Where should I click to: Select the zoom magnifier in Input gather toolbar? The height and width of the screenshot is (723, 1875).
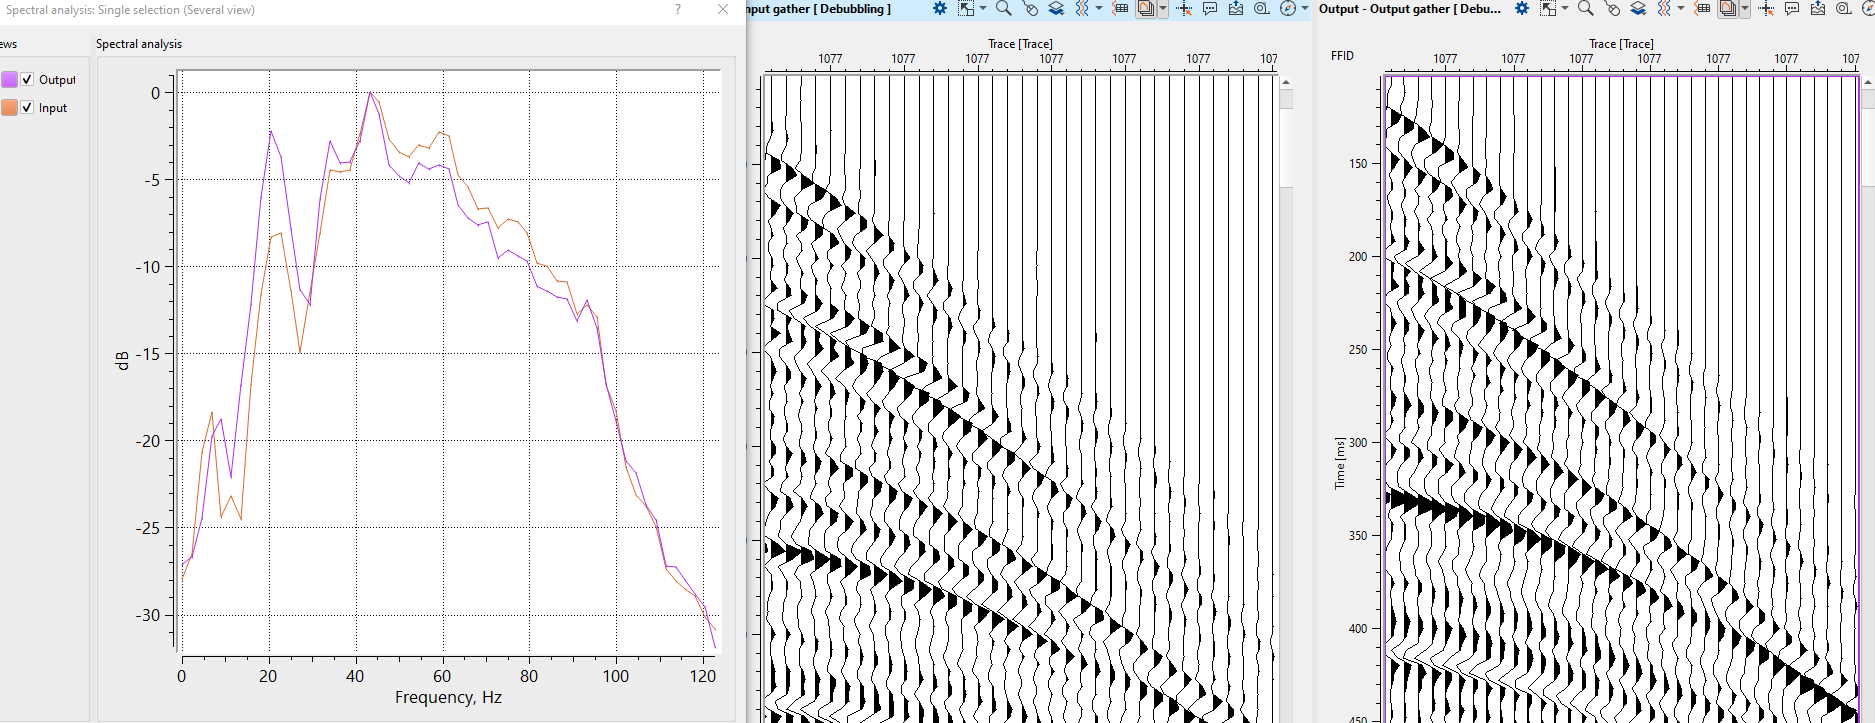click(1003, 9)
